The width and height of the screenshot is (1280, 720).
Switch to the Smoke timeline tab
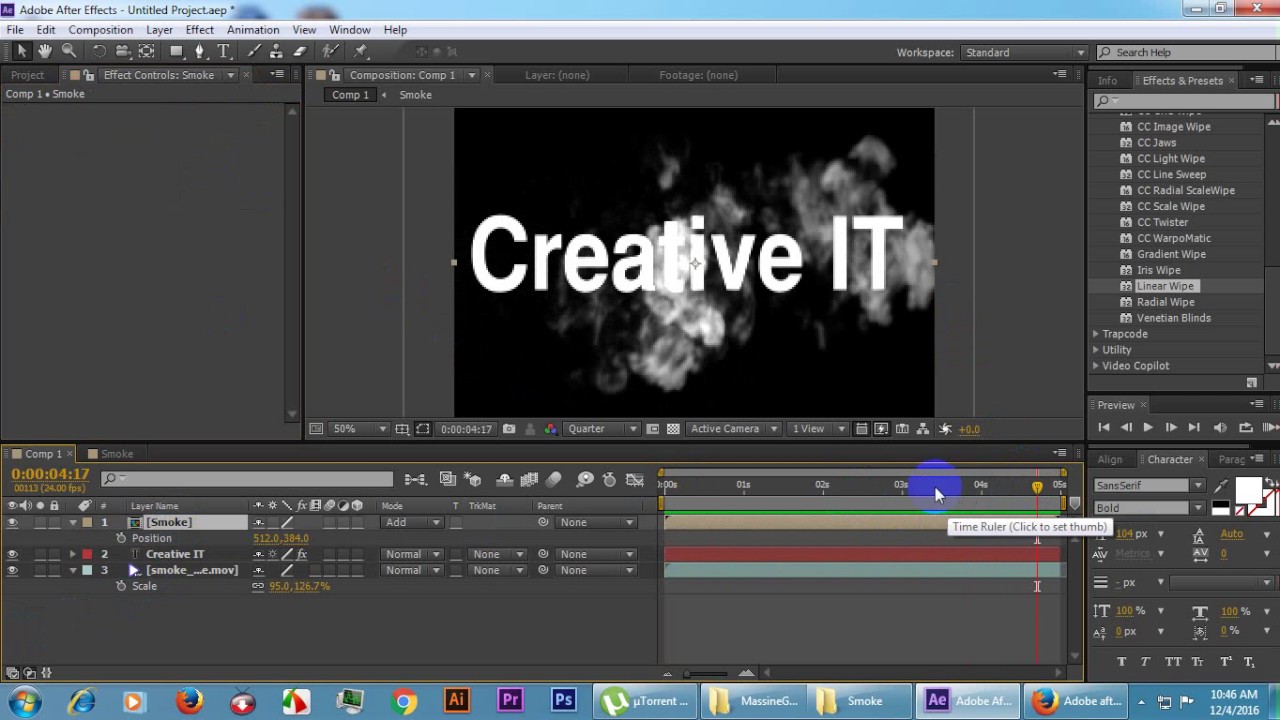click(x=116, y=454)
